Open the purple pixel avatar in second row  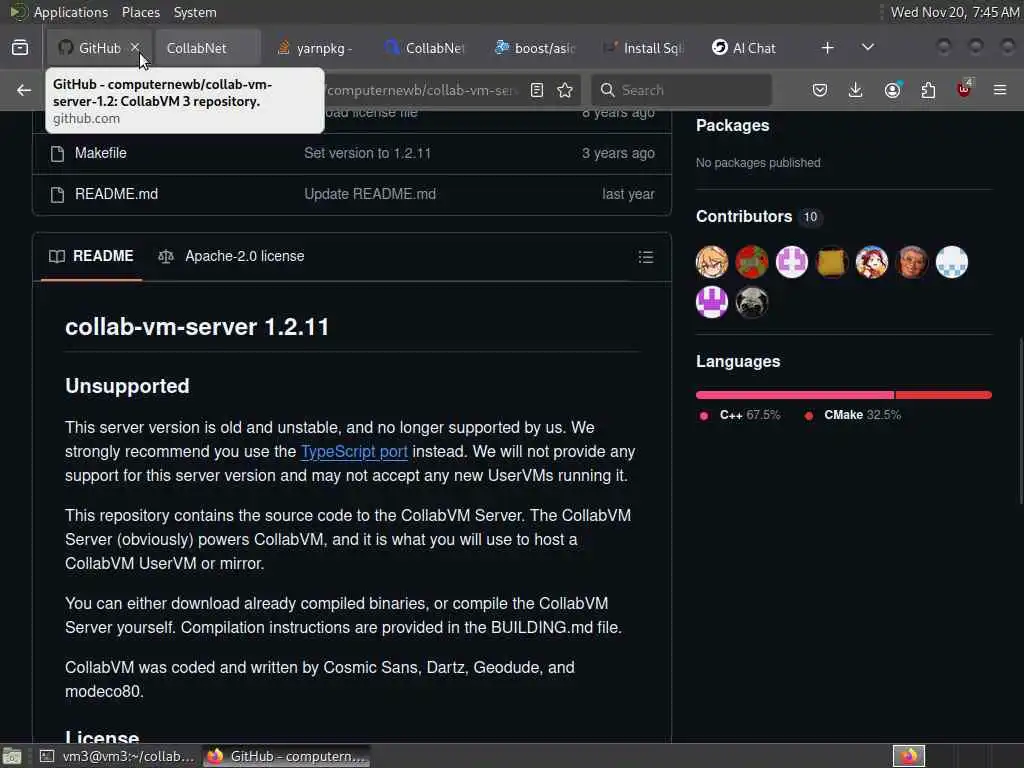point(712,302)
